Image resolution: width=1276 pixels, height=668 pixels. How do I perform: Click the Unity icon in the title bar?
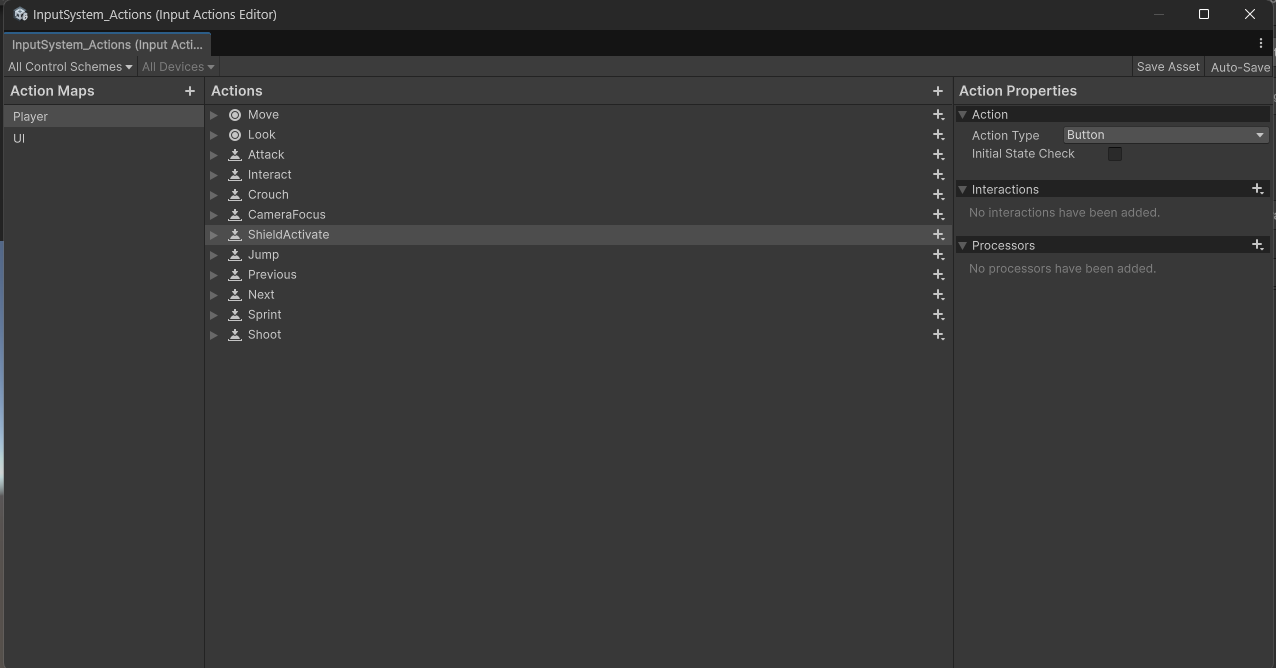(20, 14)
